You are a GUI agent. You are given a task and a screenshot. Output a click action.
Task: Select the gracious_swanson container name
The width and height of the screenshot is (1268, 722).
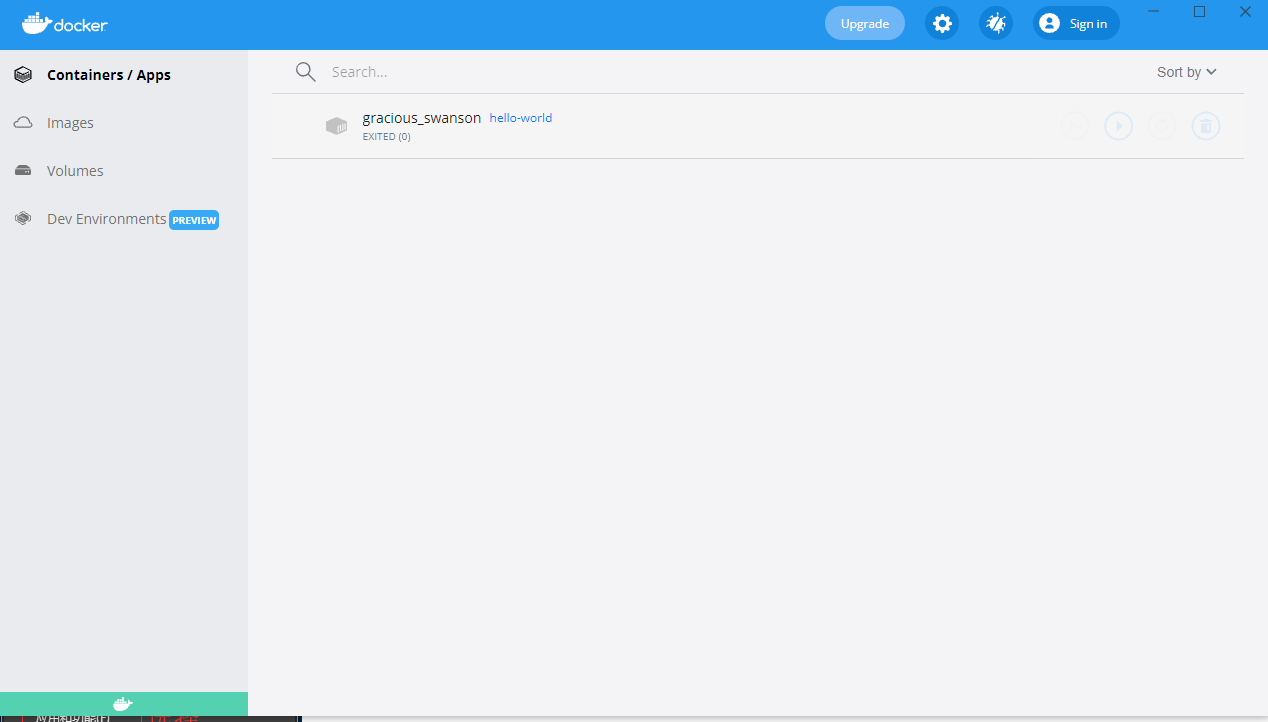(x=422, y=118)
